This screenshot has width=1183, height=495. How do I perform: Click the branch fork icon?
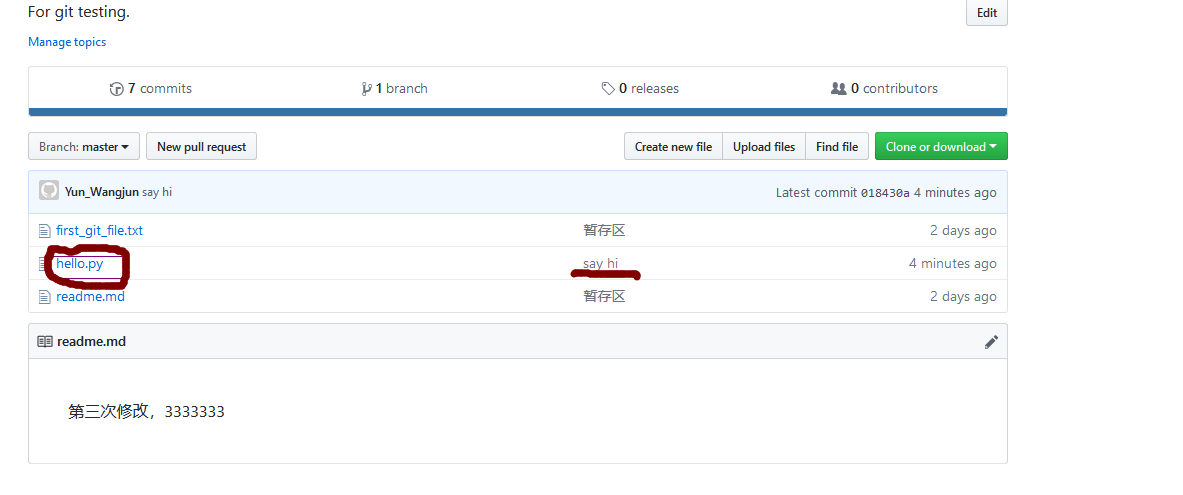click(367, 89)
